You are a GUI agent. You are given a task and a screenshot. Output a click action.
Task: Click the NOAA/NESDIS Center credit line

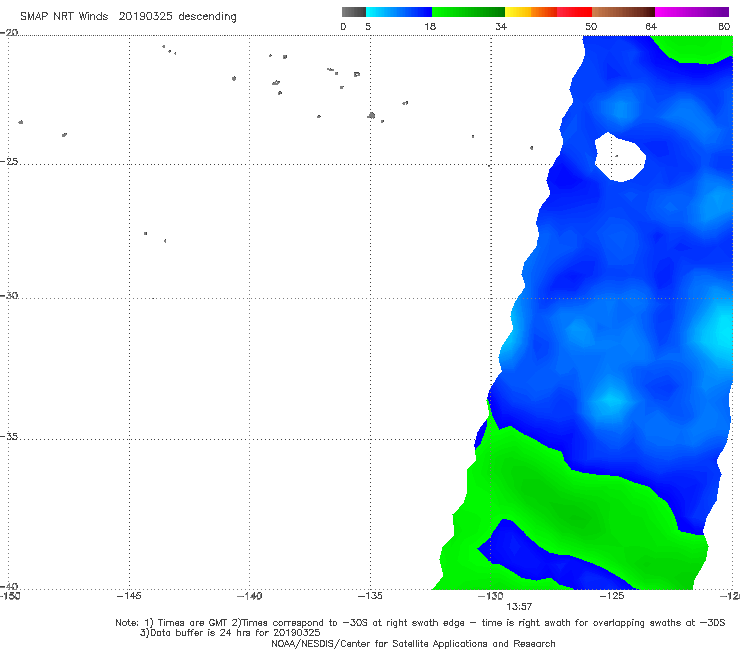(x=413, y=643)
